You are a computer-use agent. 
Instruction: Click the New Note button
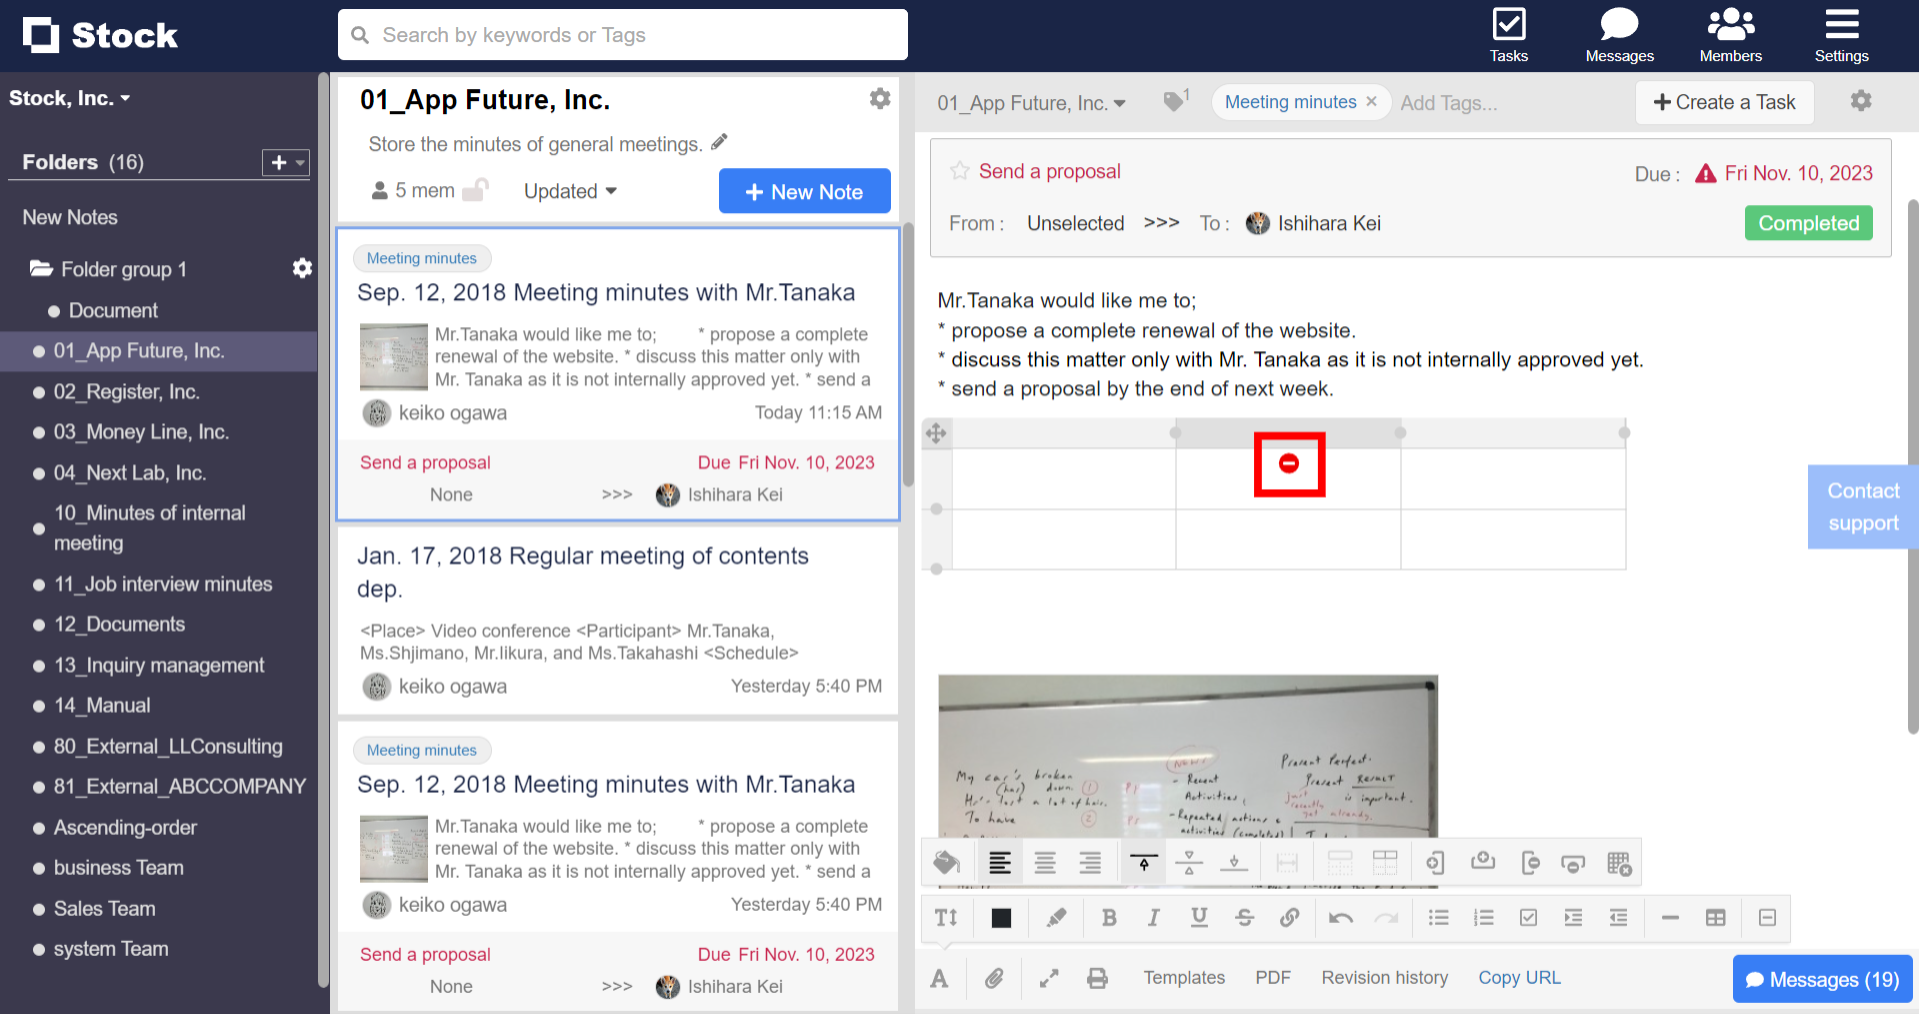804,191
